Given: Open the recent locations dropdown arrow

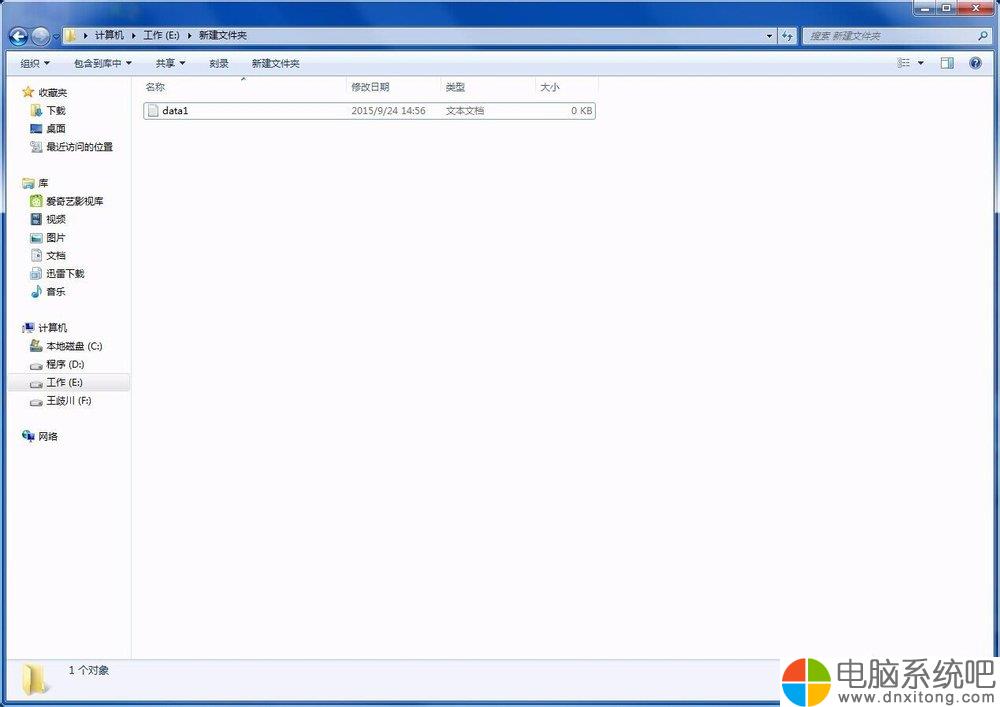Looking at the screenshot, I should coord(56,37).
